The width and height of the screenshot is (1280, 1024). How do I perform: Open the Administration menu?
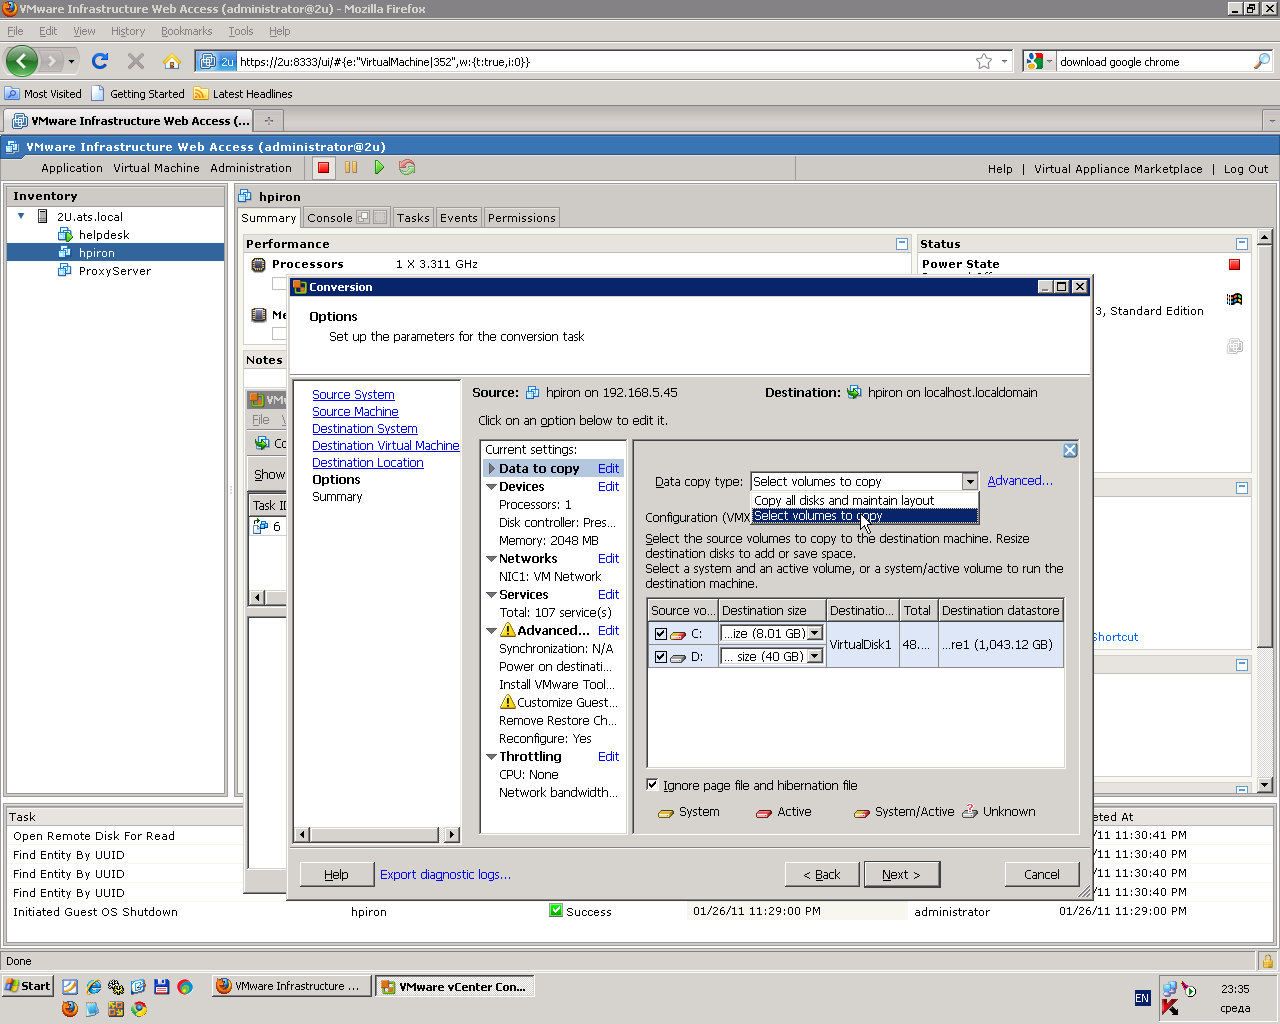[251, 168]
